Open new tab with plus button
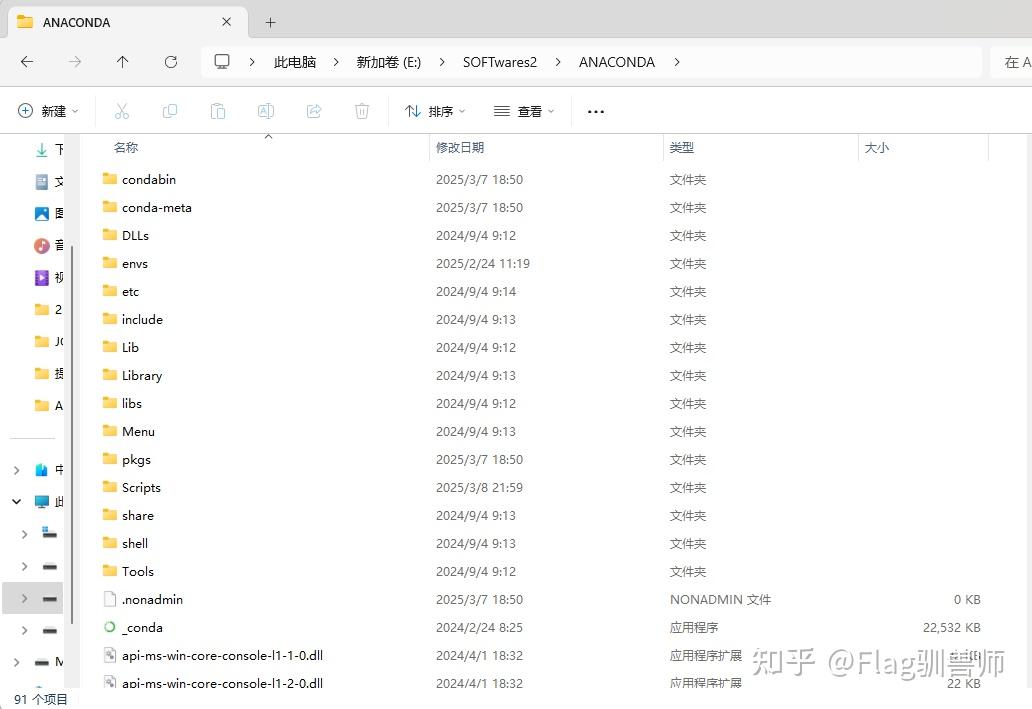This screenshot has height=709, width=1032. pyautogui.click(x=271, y=22)
